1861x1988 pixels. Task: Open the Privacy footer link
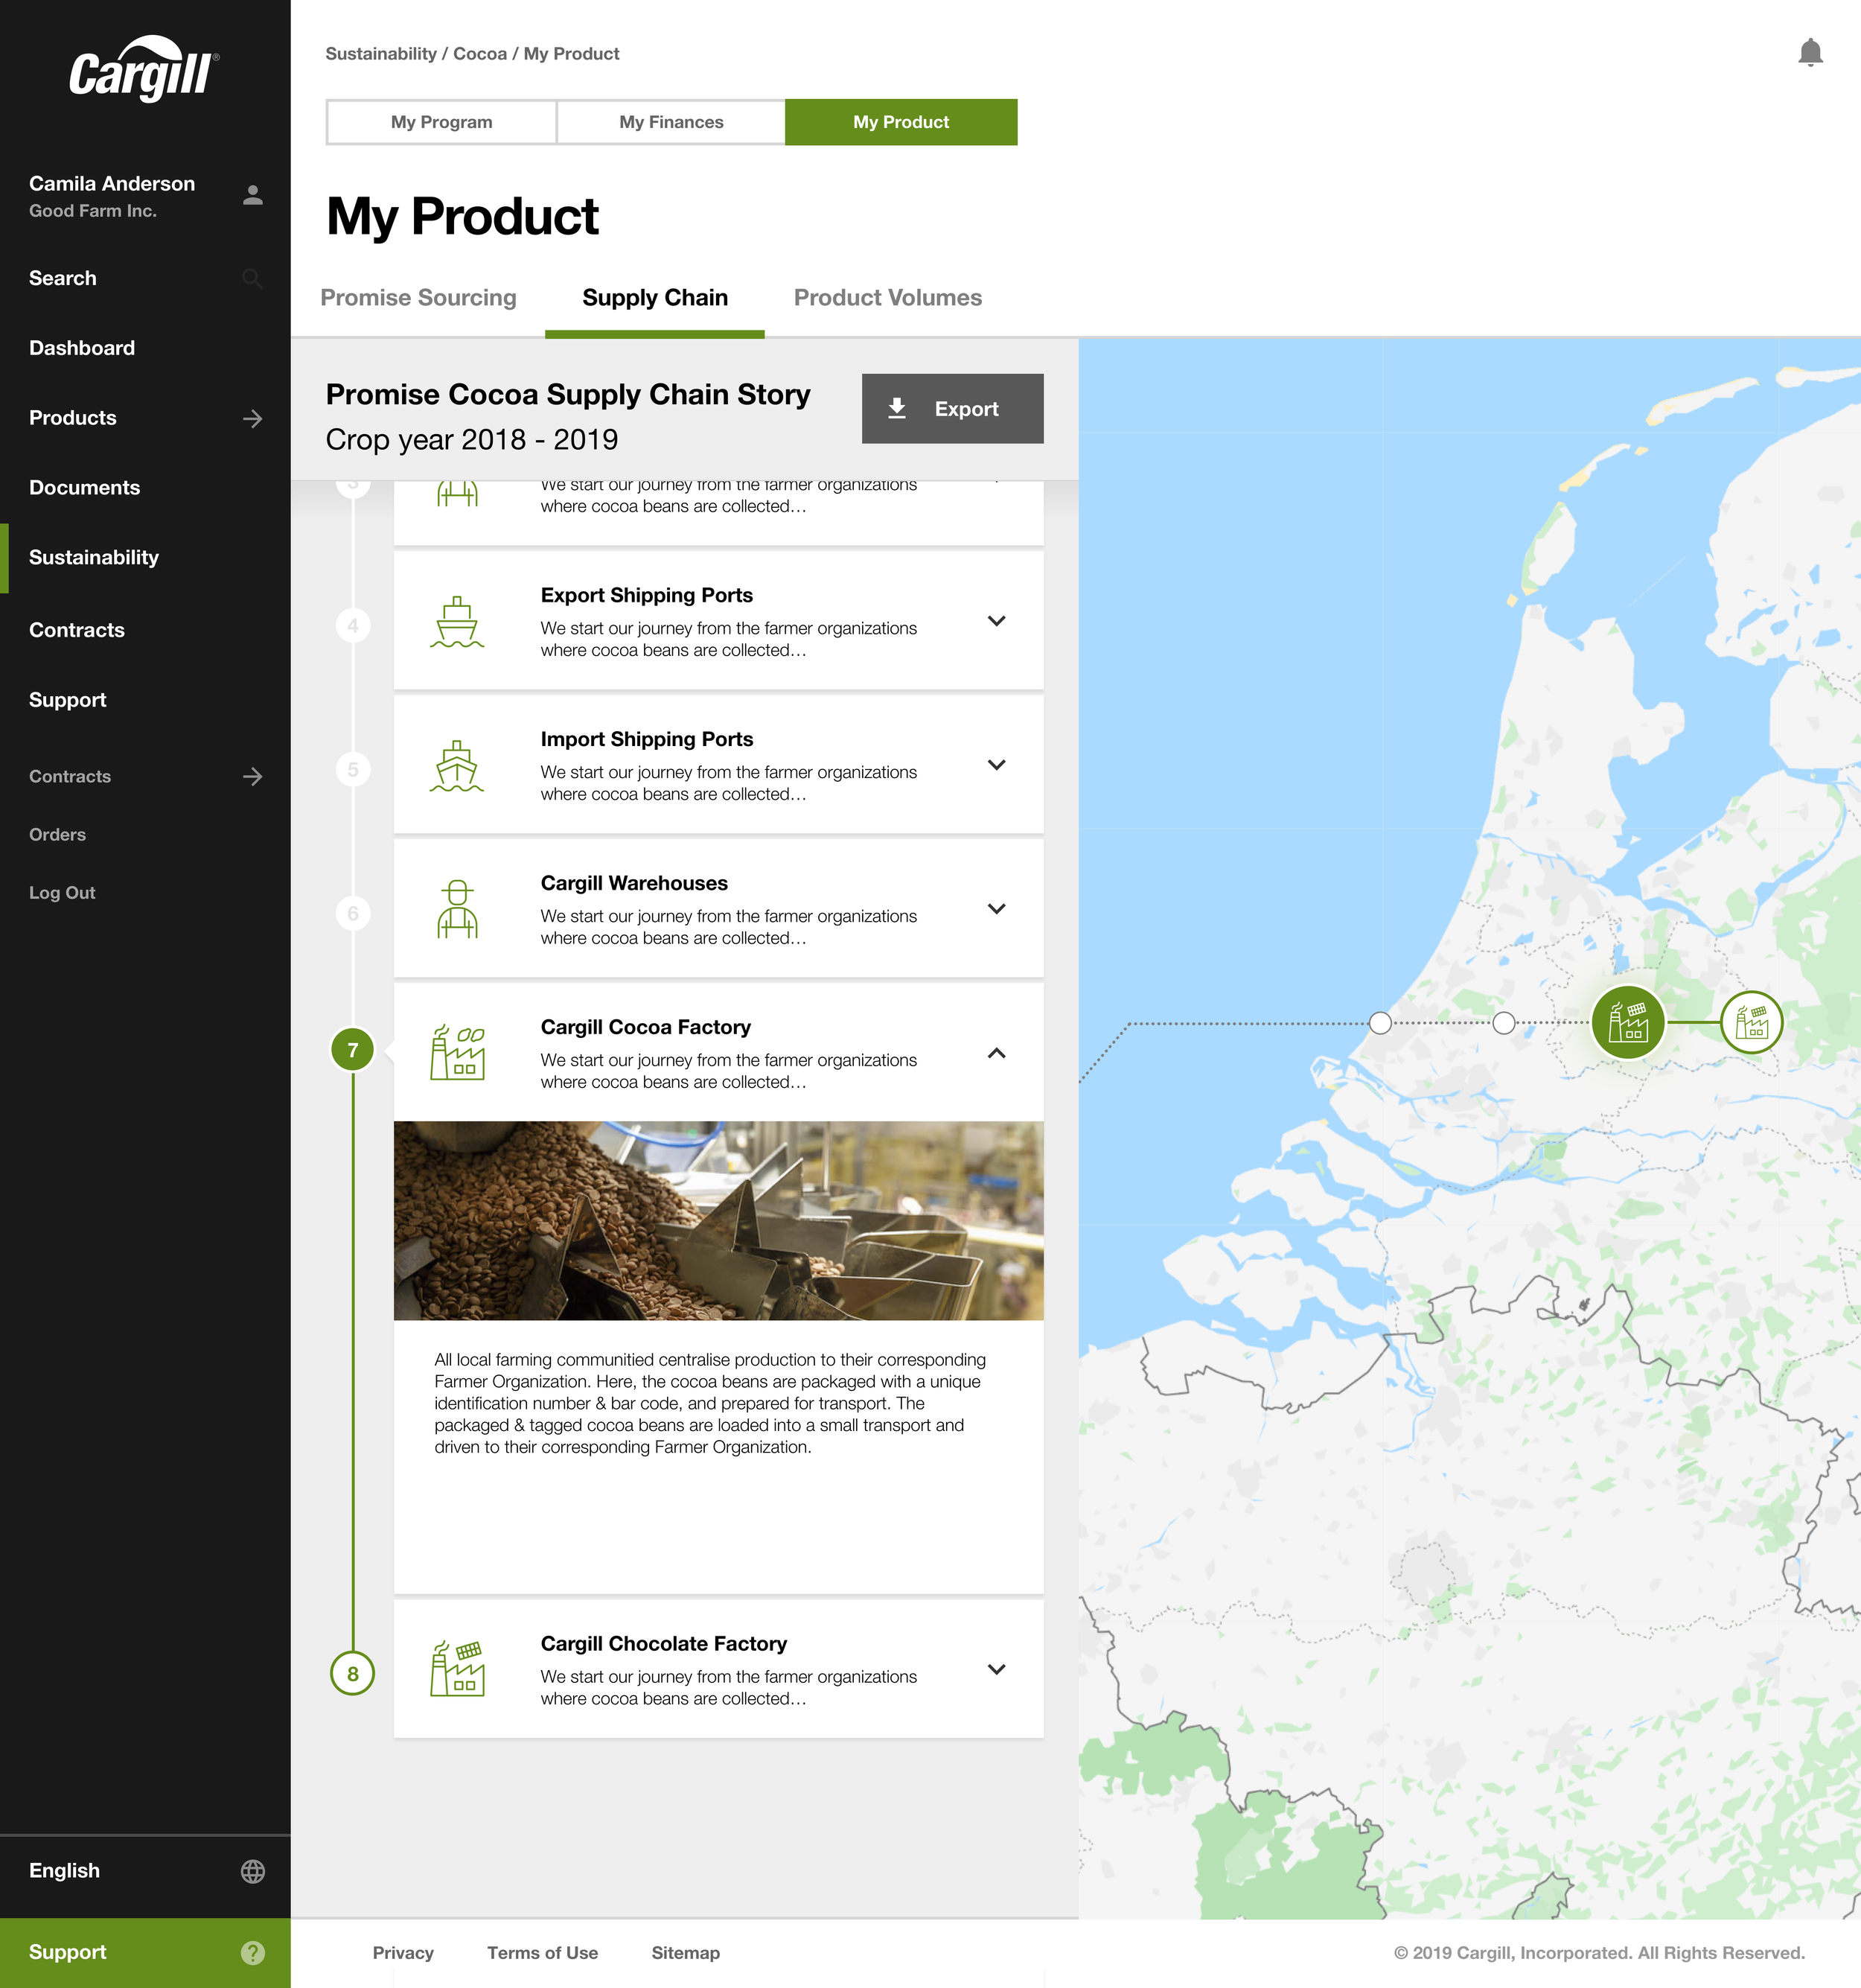click(x=403, y=1953)
